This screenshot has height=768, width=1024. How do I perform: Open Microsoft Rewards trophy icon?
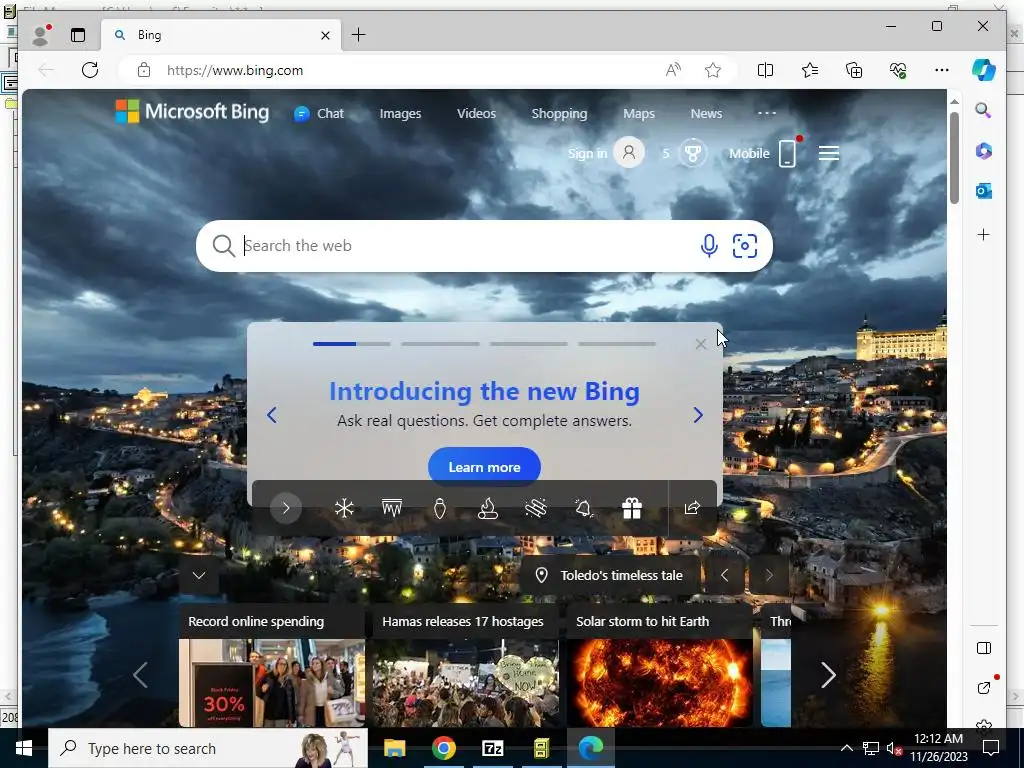tap(693, 153)
